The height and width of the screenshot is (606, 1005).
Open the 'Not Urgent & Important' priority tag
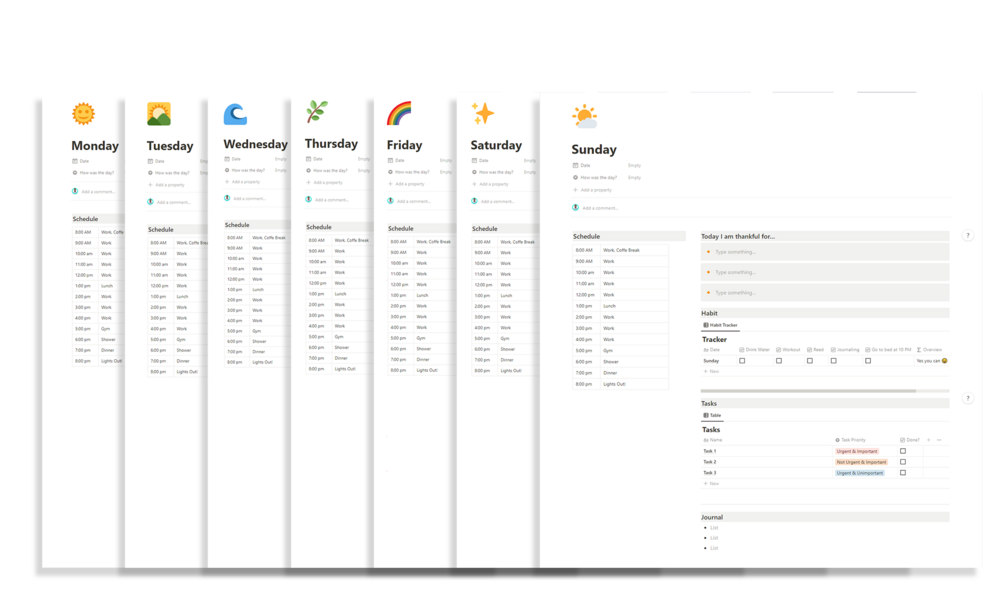pyautogui.click(x=861, y=462)
